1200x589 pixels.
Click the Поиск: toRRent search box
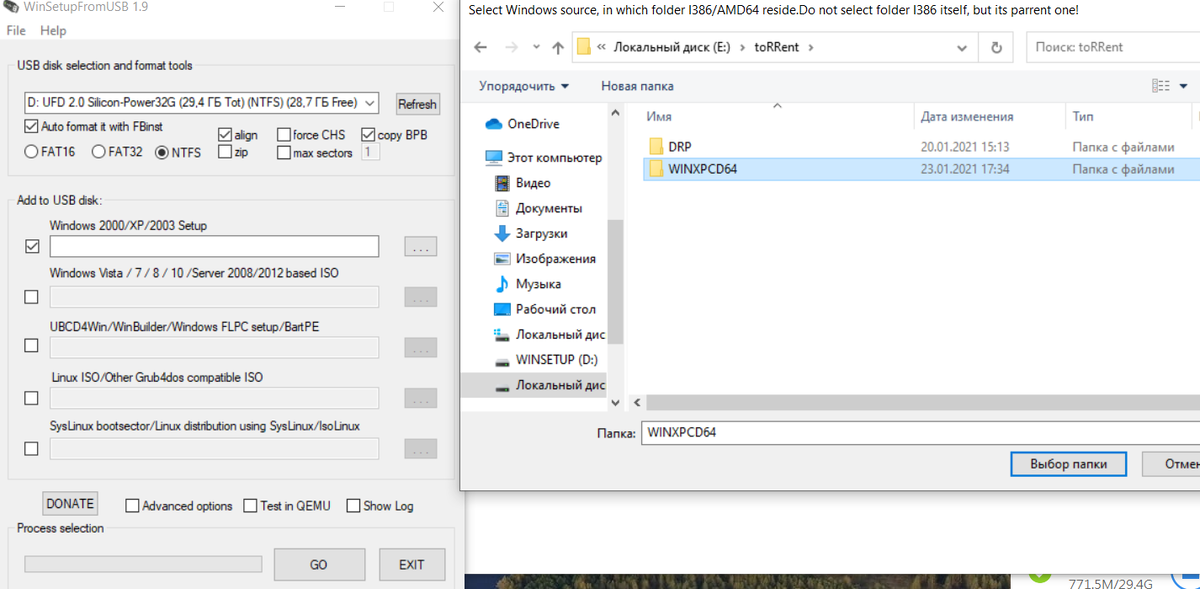pos(1112,47)
